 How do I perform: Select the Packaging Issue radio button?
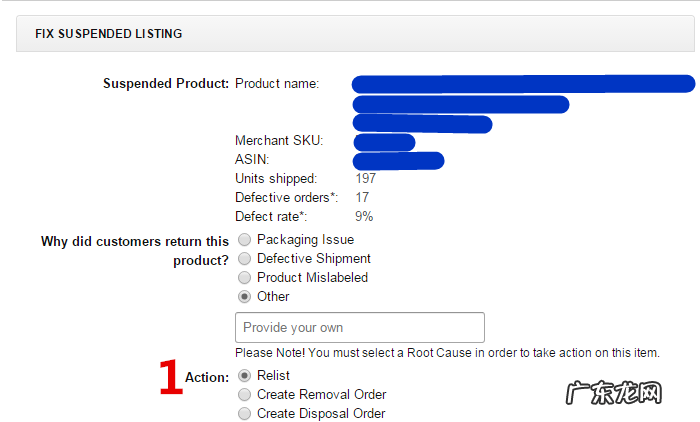[x=245, y=240]
